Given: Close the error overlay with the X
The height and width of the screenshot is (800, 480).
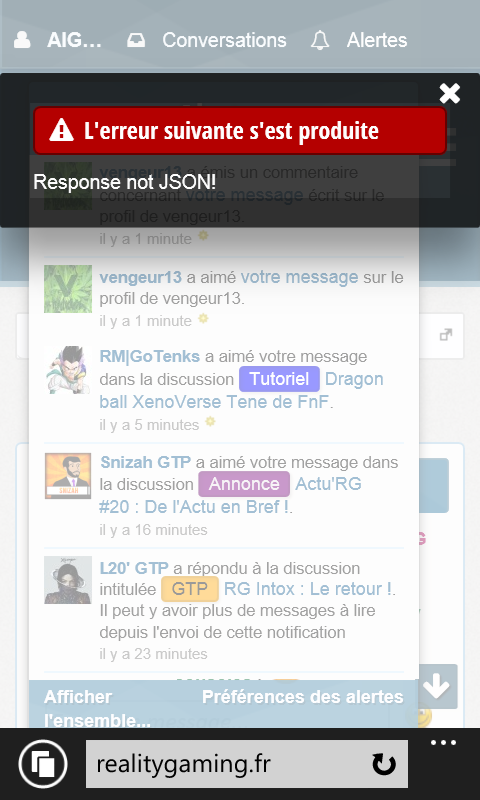Looking at the screenshot, I should click(449, 93).
